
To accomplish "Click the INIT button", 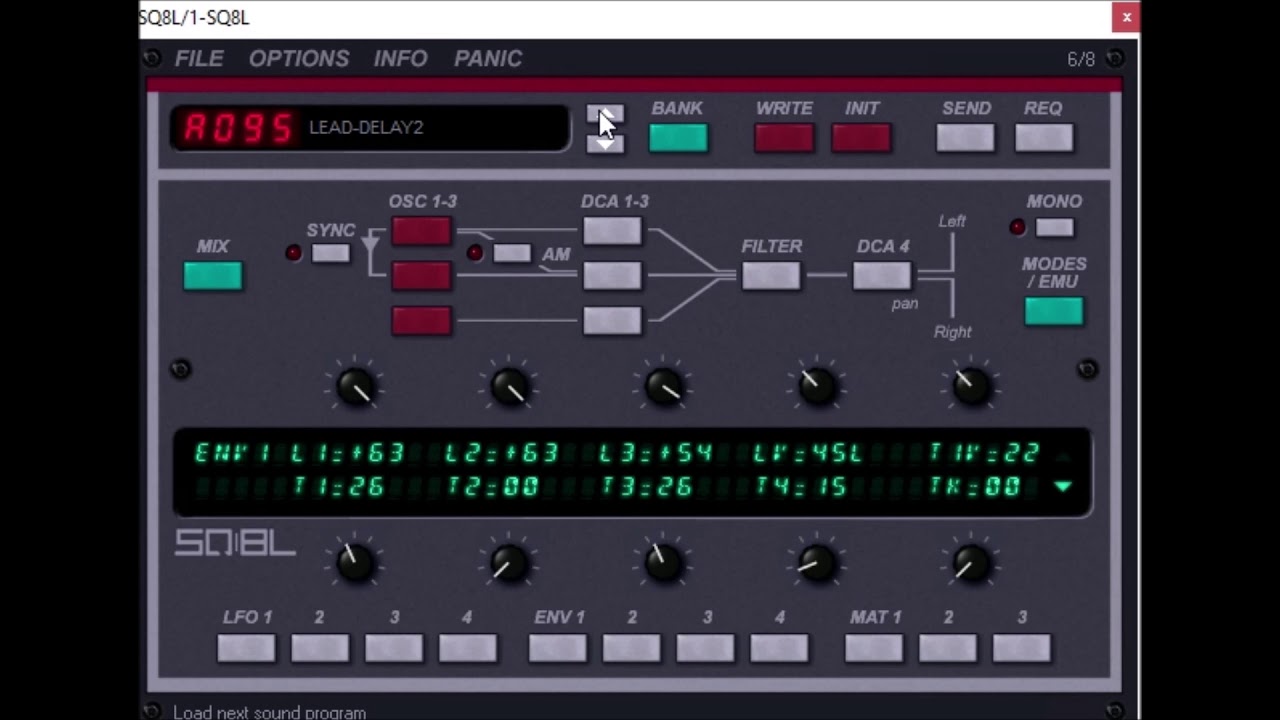I will (861, 138).
